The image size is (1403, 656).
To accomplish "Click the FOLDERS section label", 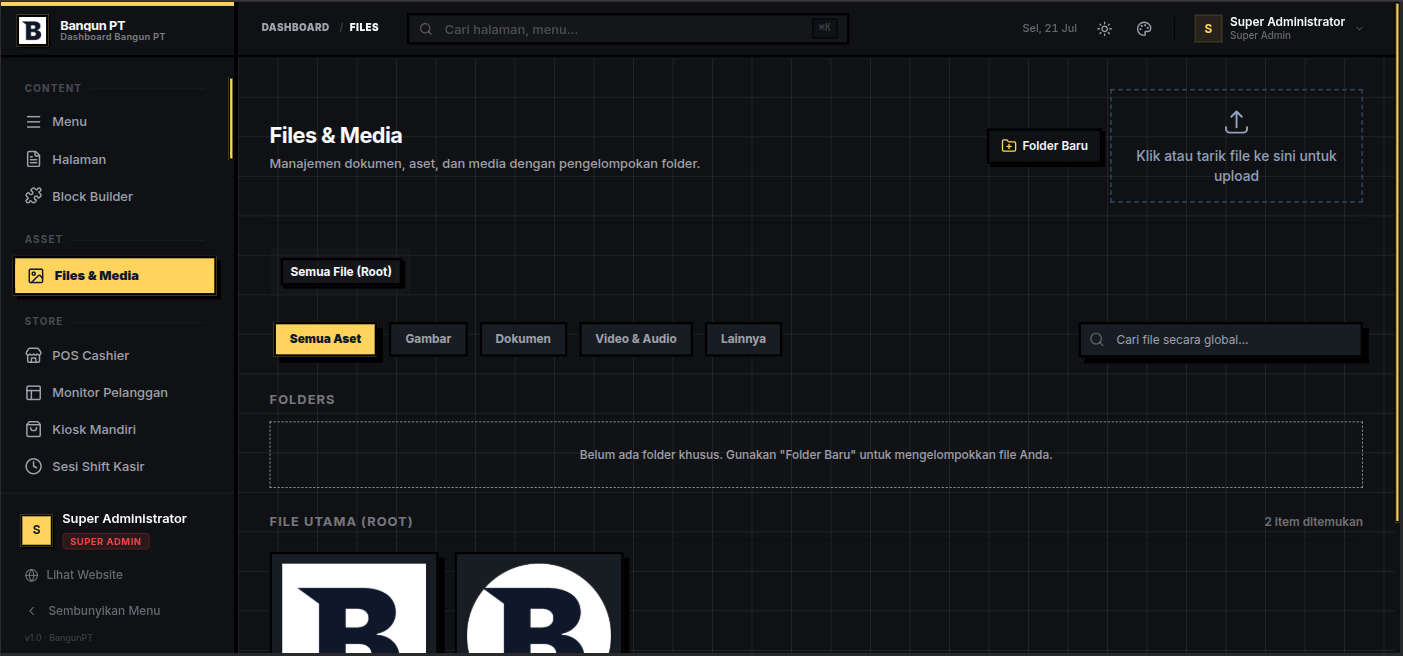I will (302, 400).
